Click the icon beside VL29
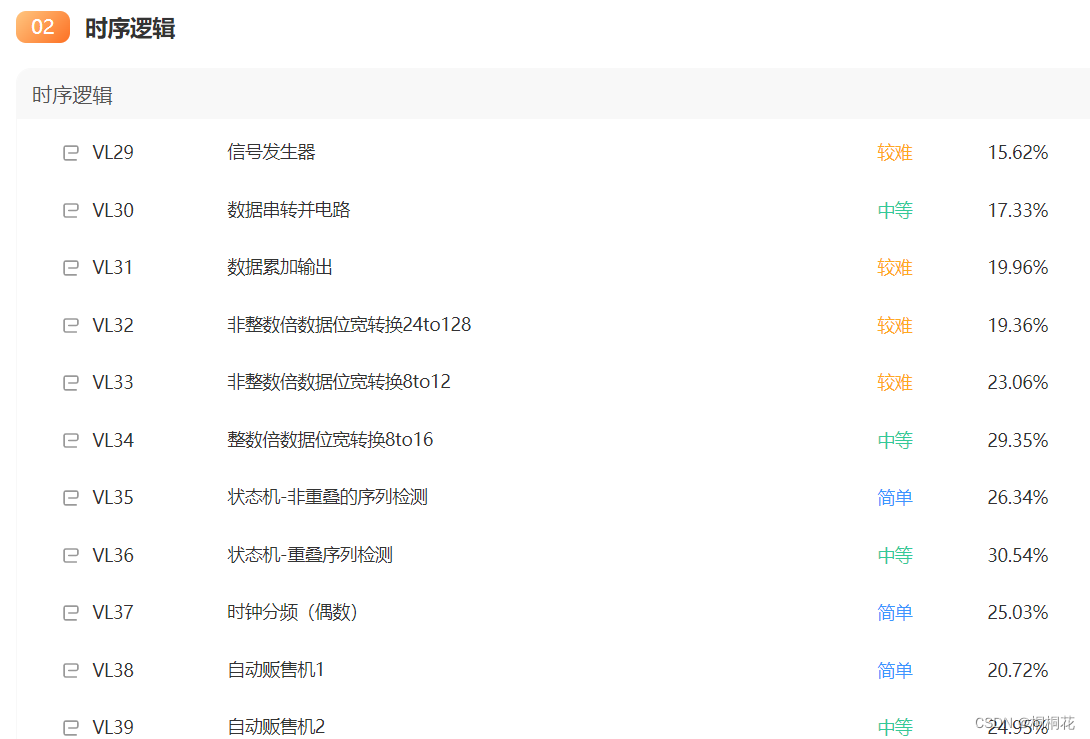 71,152
